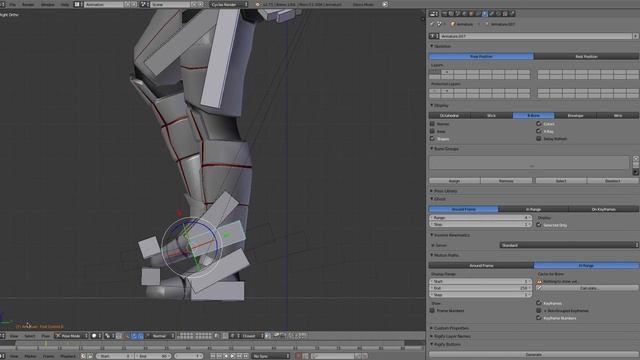Open the Object properties tab (orange cube)
Screen dimensions: 640x360
(471, 13)
